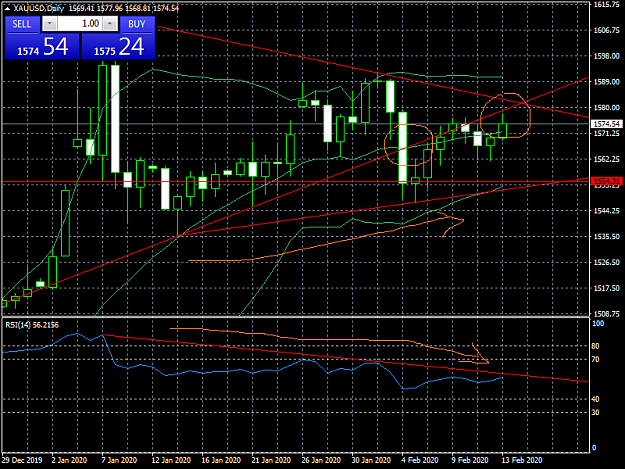Click the 1589.00 price axis label
The image size is (625, 469).
click(x=607, y=82)
